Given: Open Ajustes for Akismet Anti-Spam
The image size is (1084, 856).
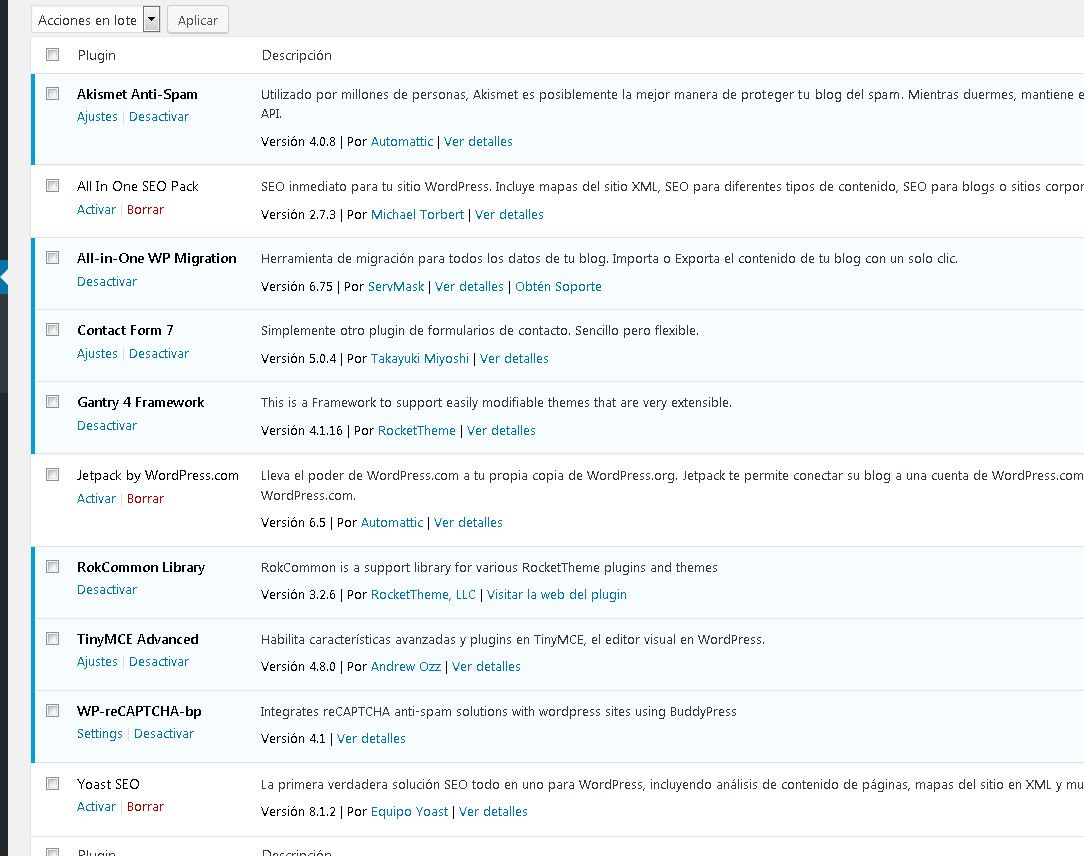Looking at the screenshot, I should click(x=97, y=116).
